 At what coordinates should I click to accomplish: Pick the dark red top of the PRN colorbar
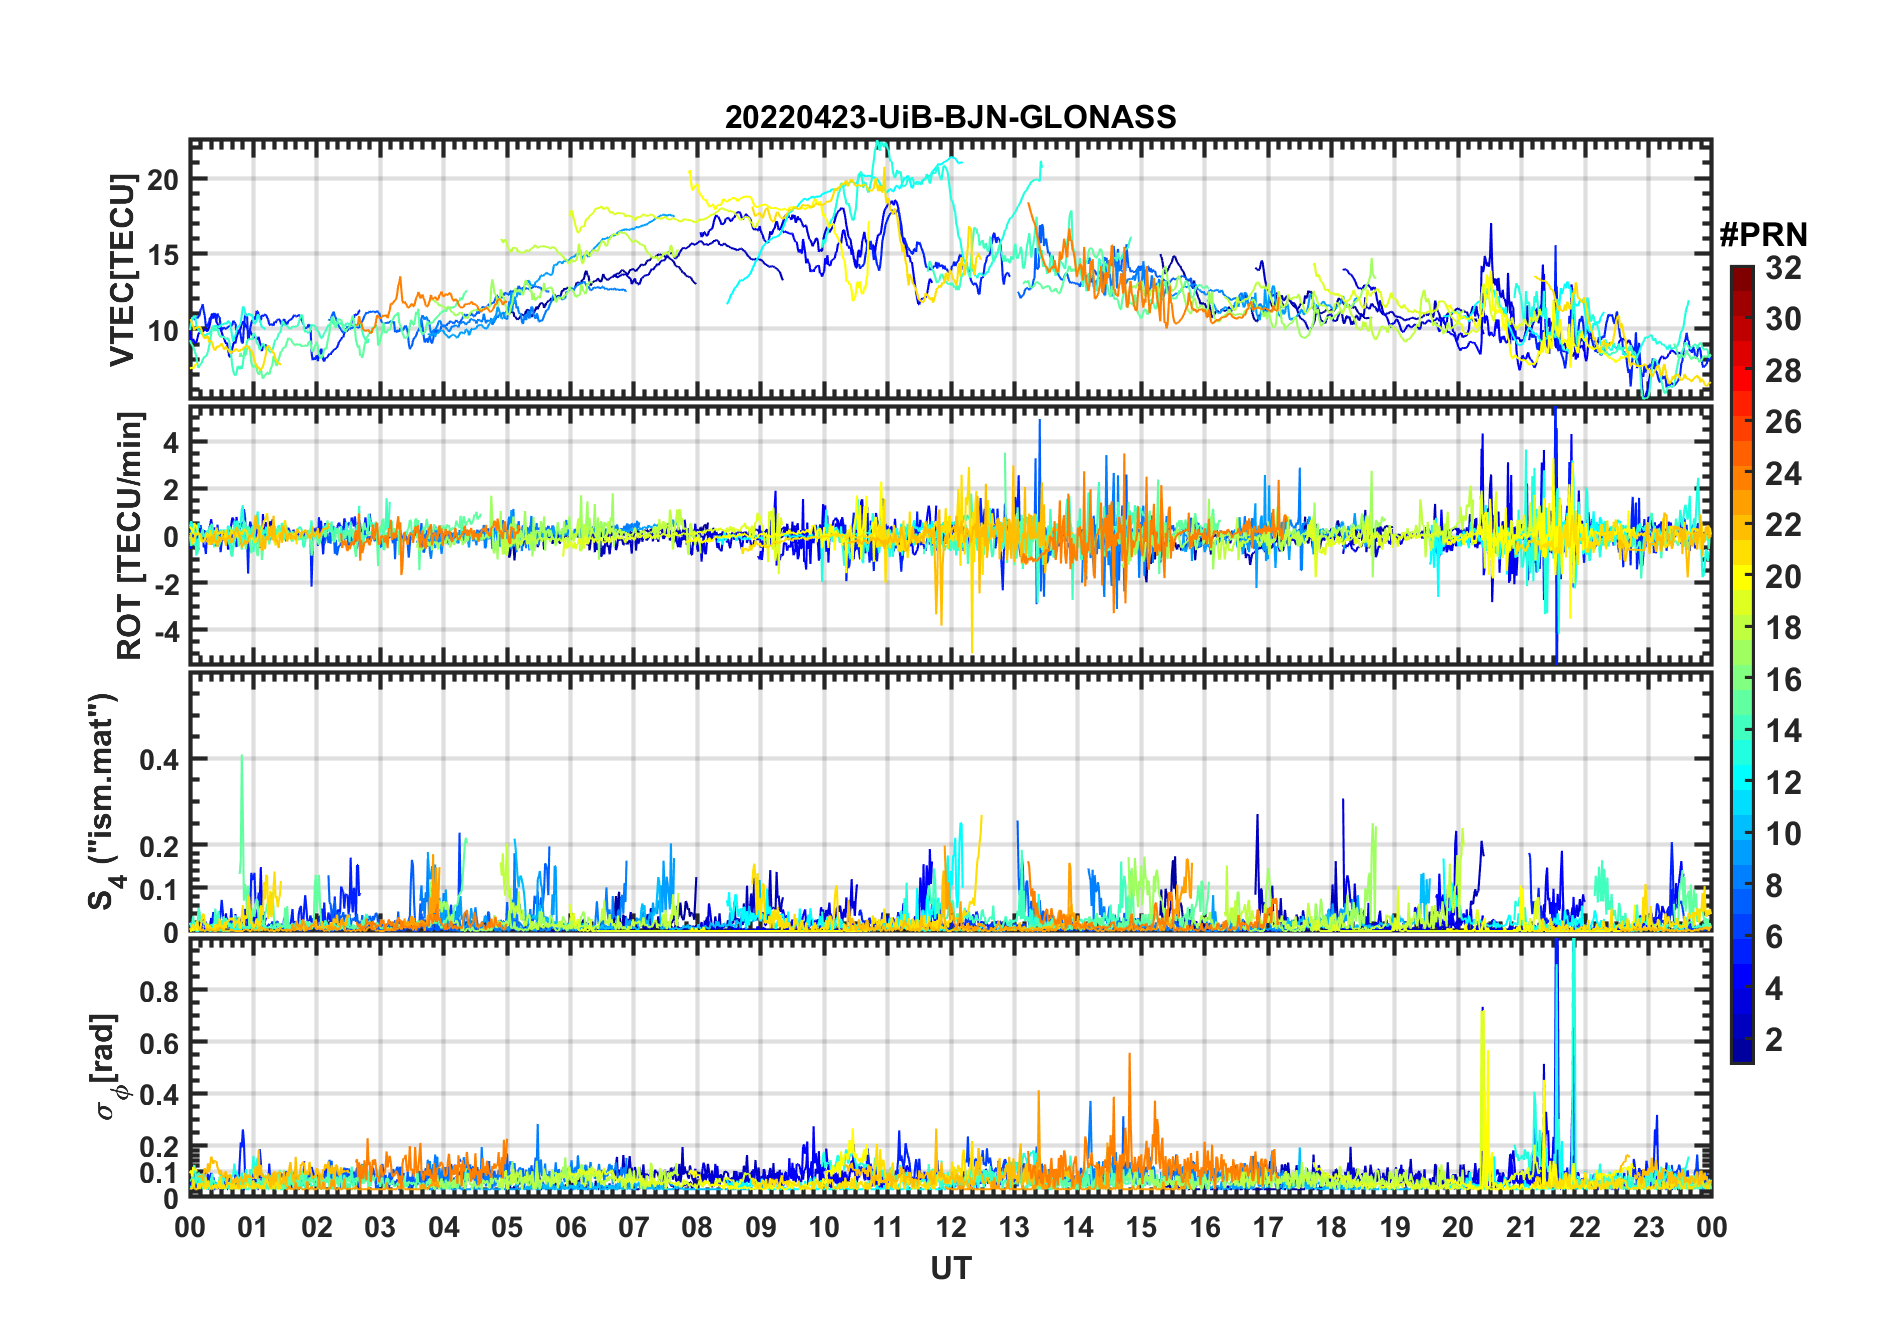click(1741, 272)
